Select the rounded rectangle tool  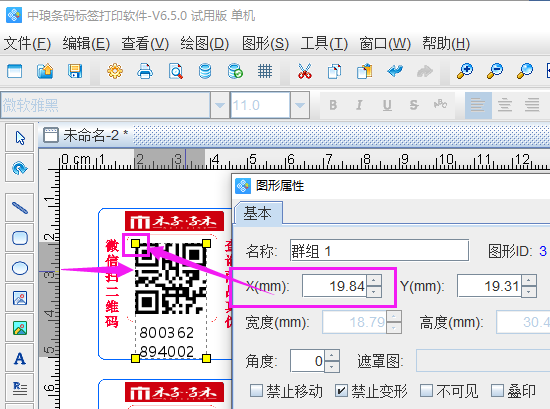[20, 238]
